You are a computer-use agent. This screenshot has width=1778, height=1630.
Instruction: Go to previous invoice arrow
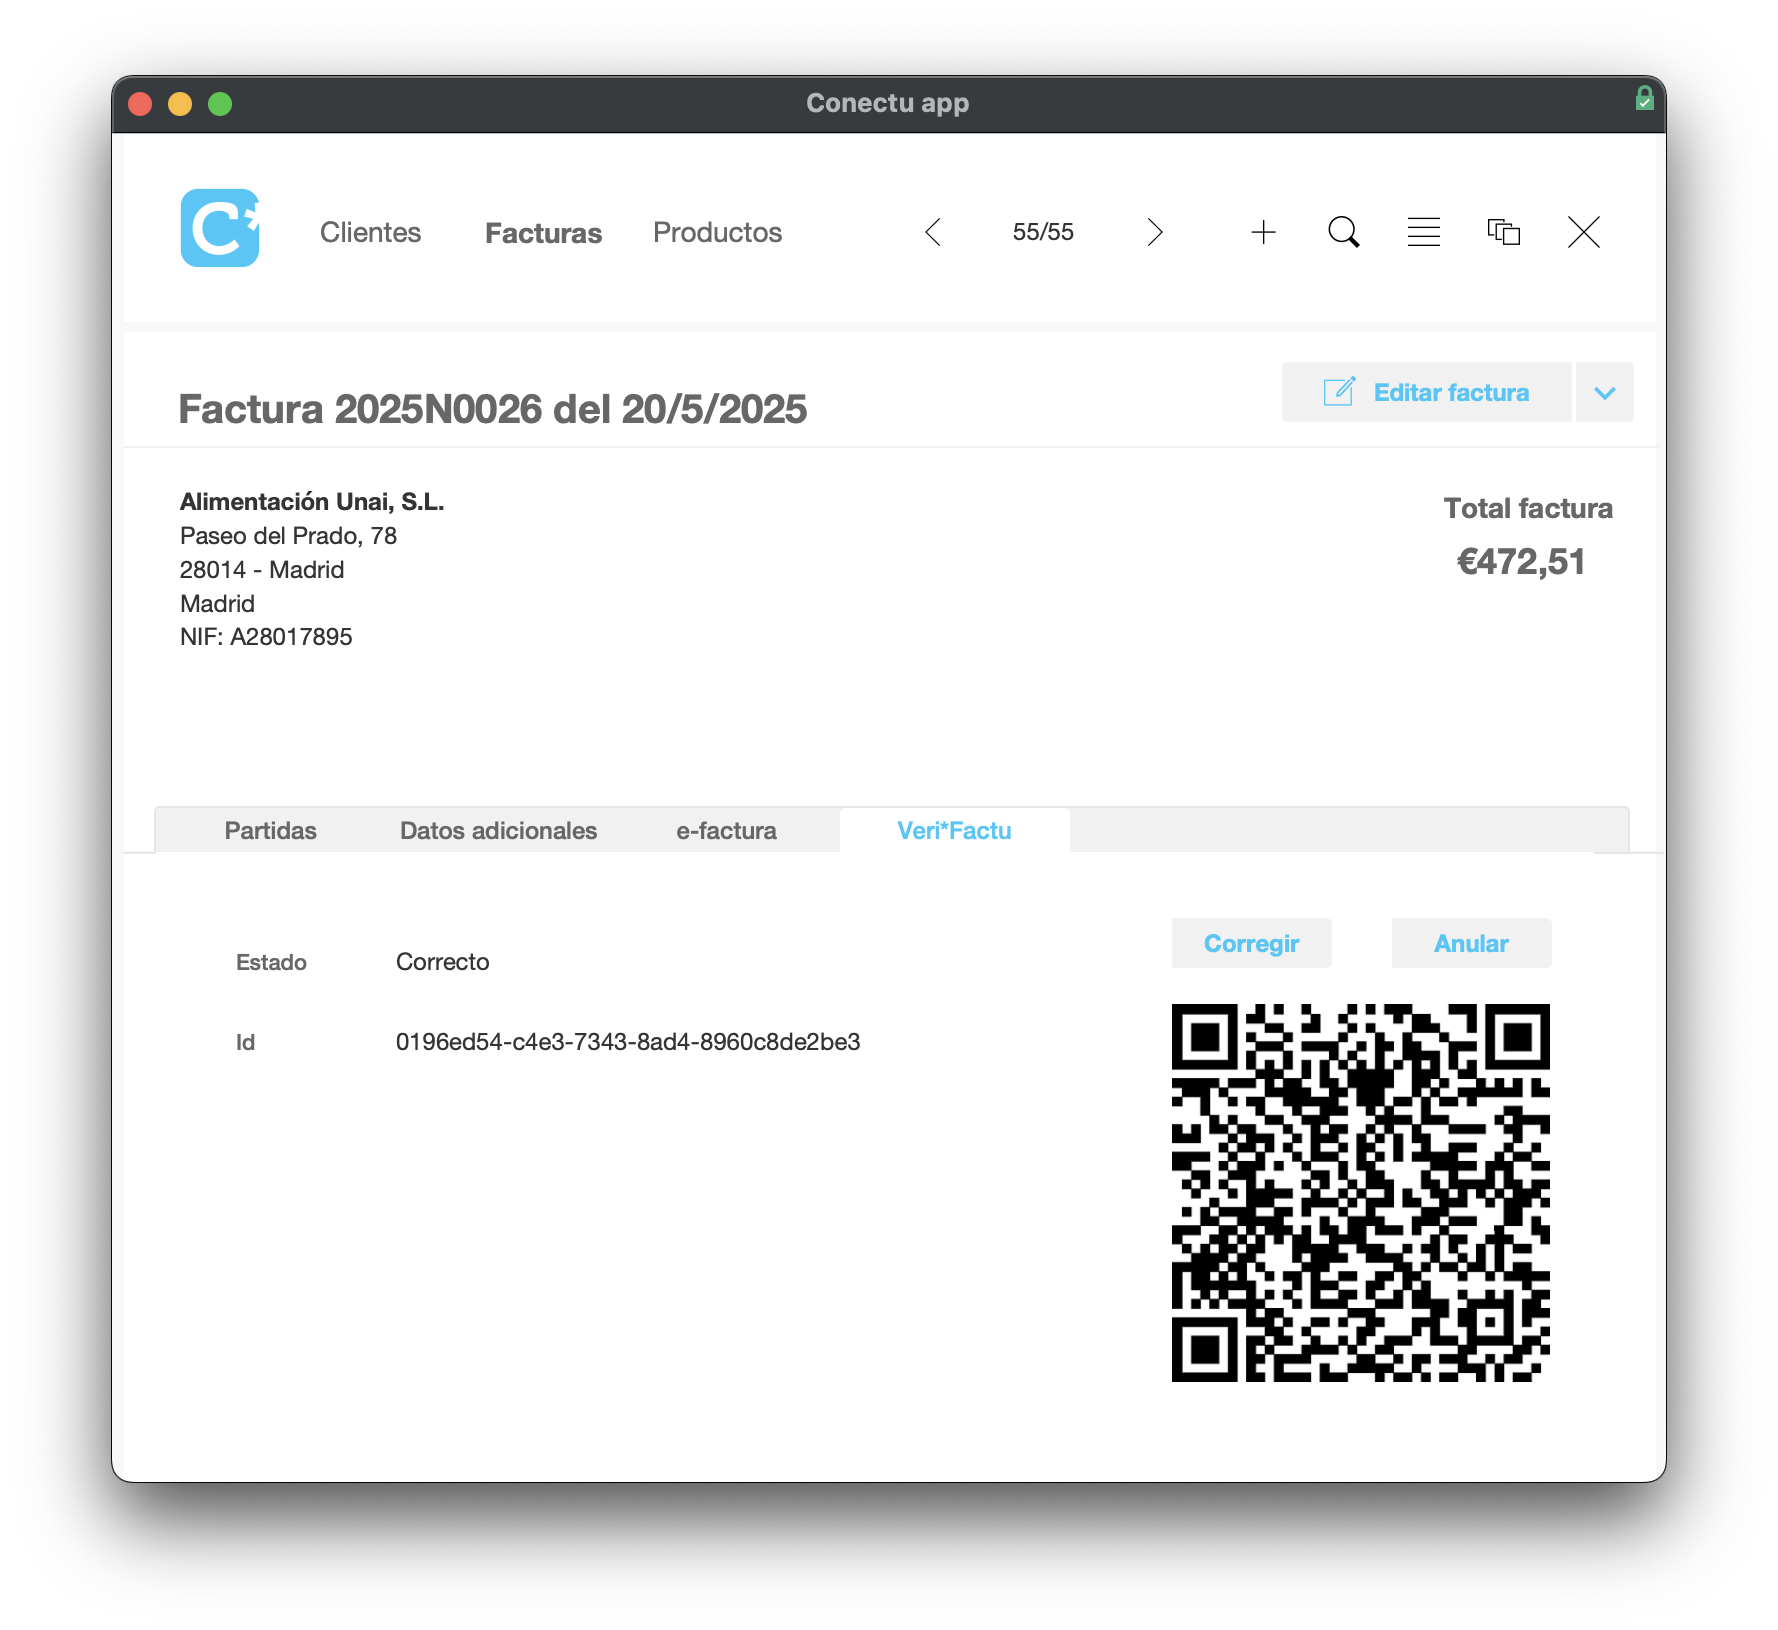coord(933,232)
